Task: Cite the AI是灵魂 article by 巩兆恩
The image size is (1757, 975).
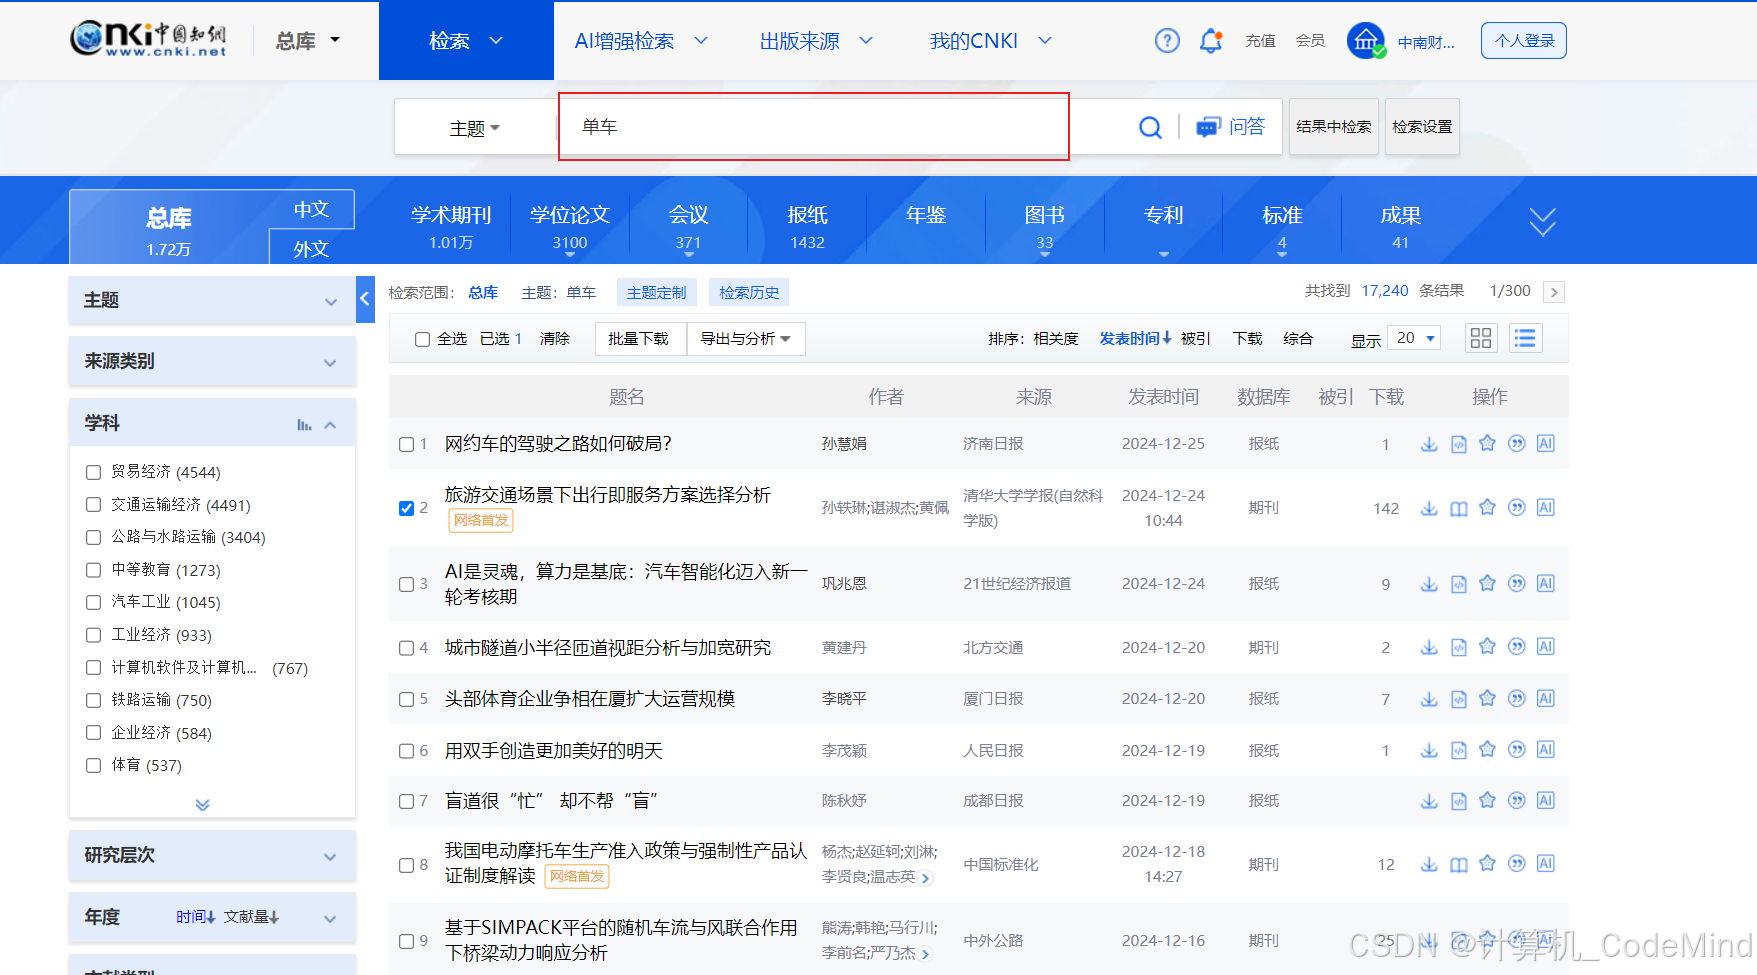Action: [x=1517, y=583]
